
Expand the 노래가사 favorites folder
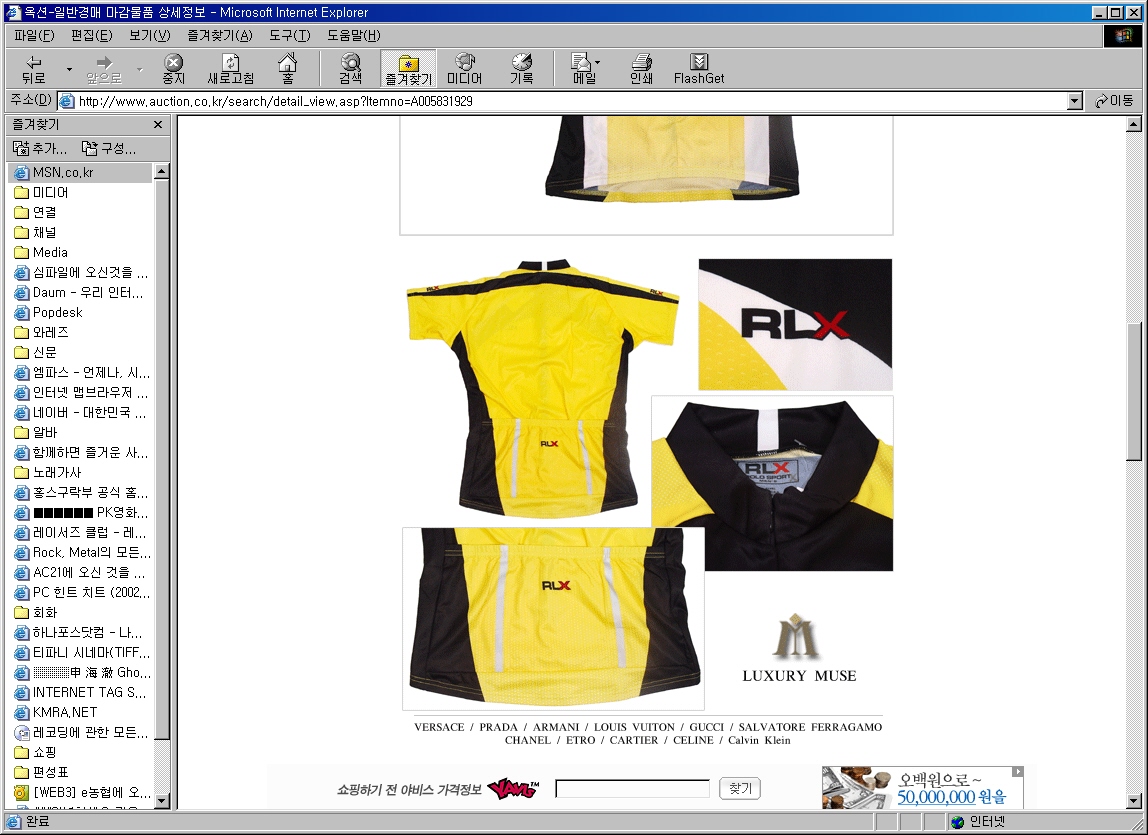[48, 472]
